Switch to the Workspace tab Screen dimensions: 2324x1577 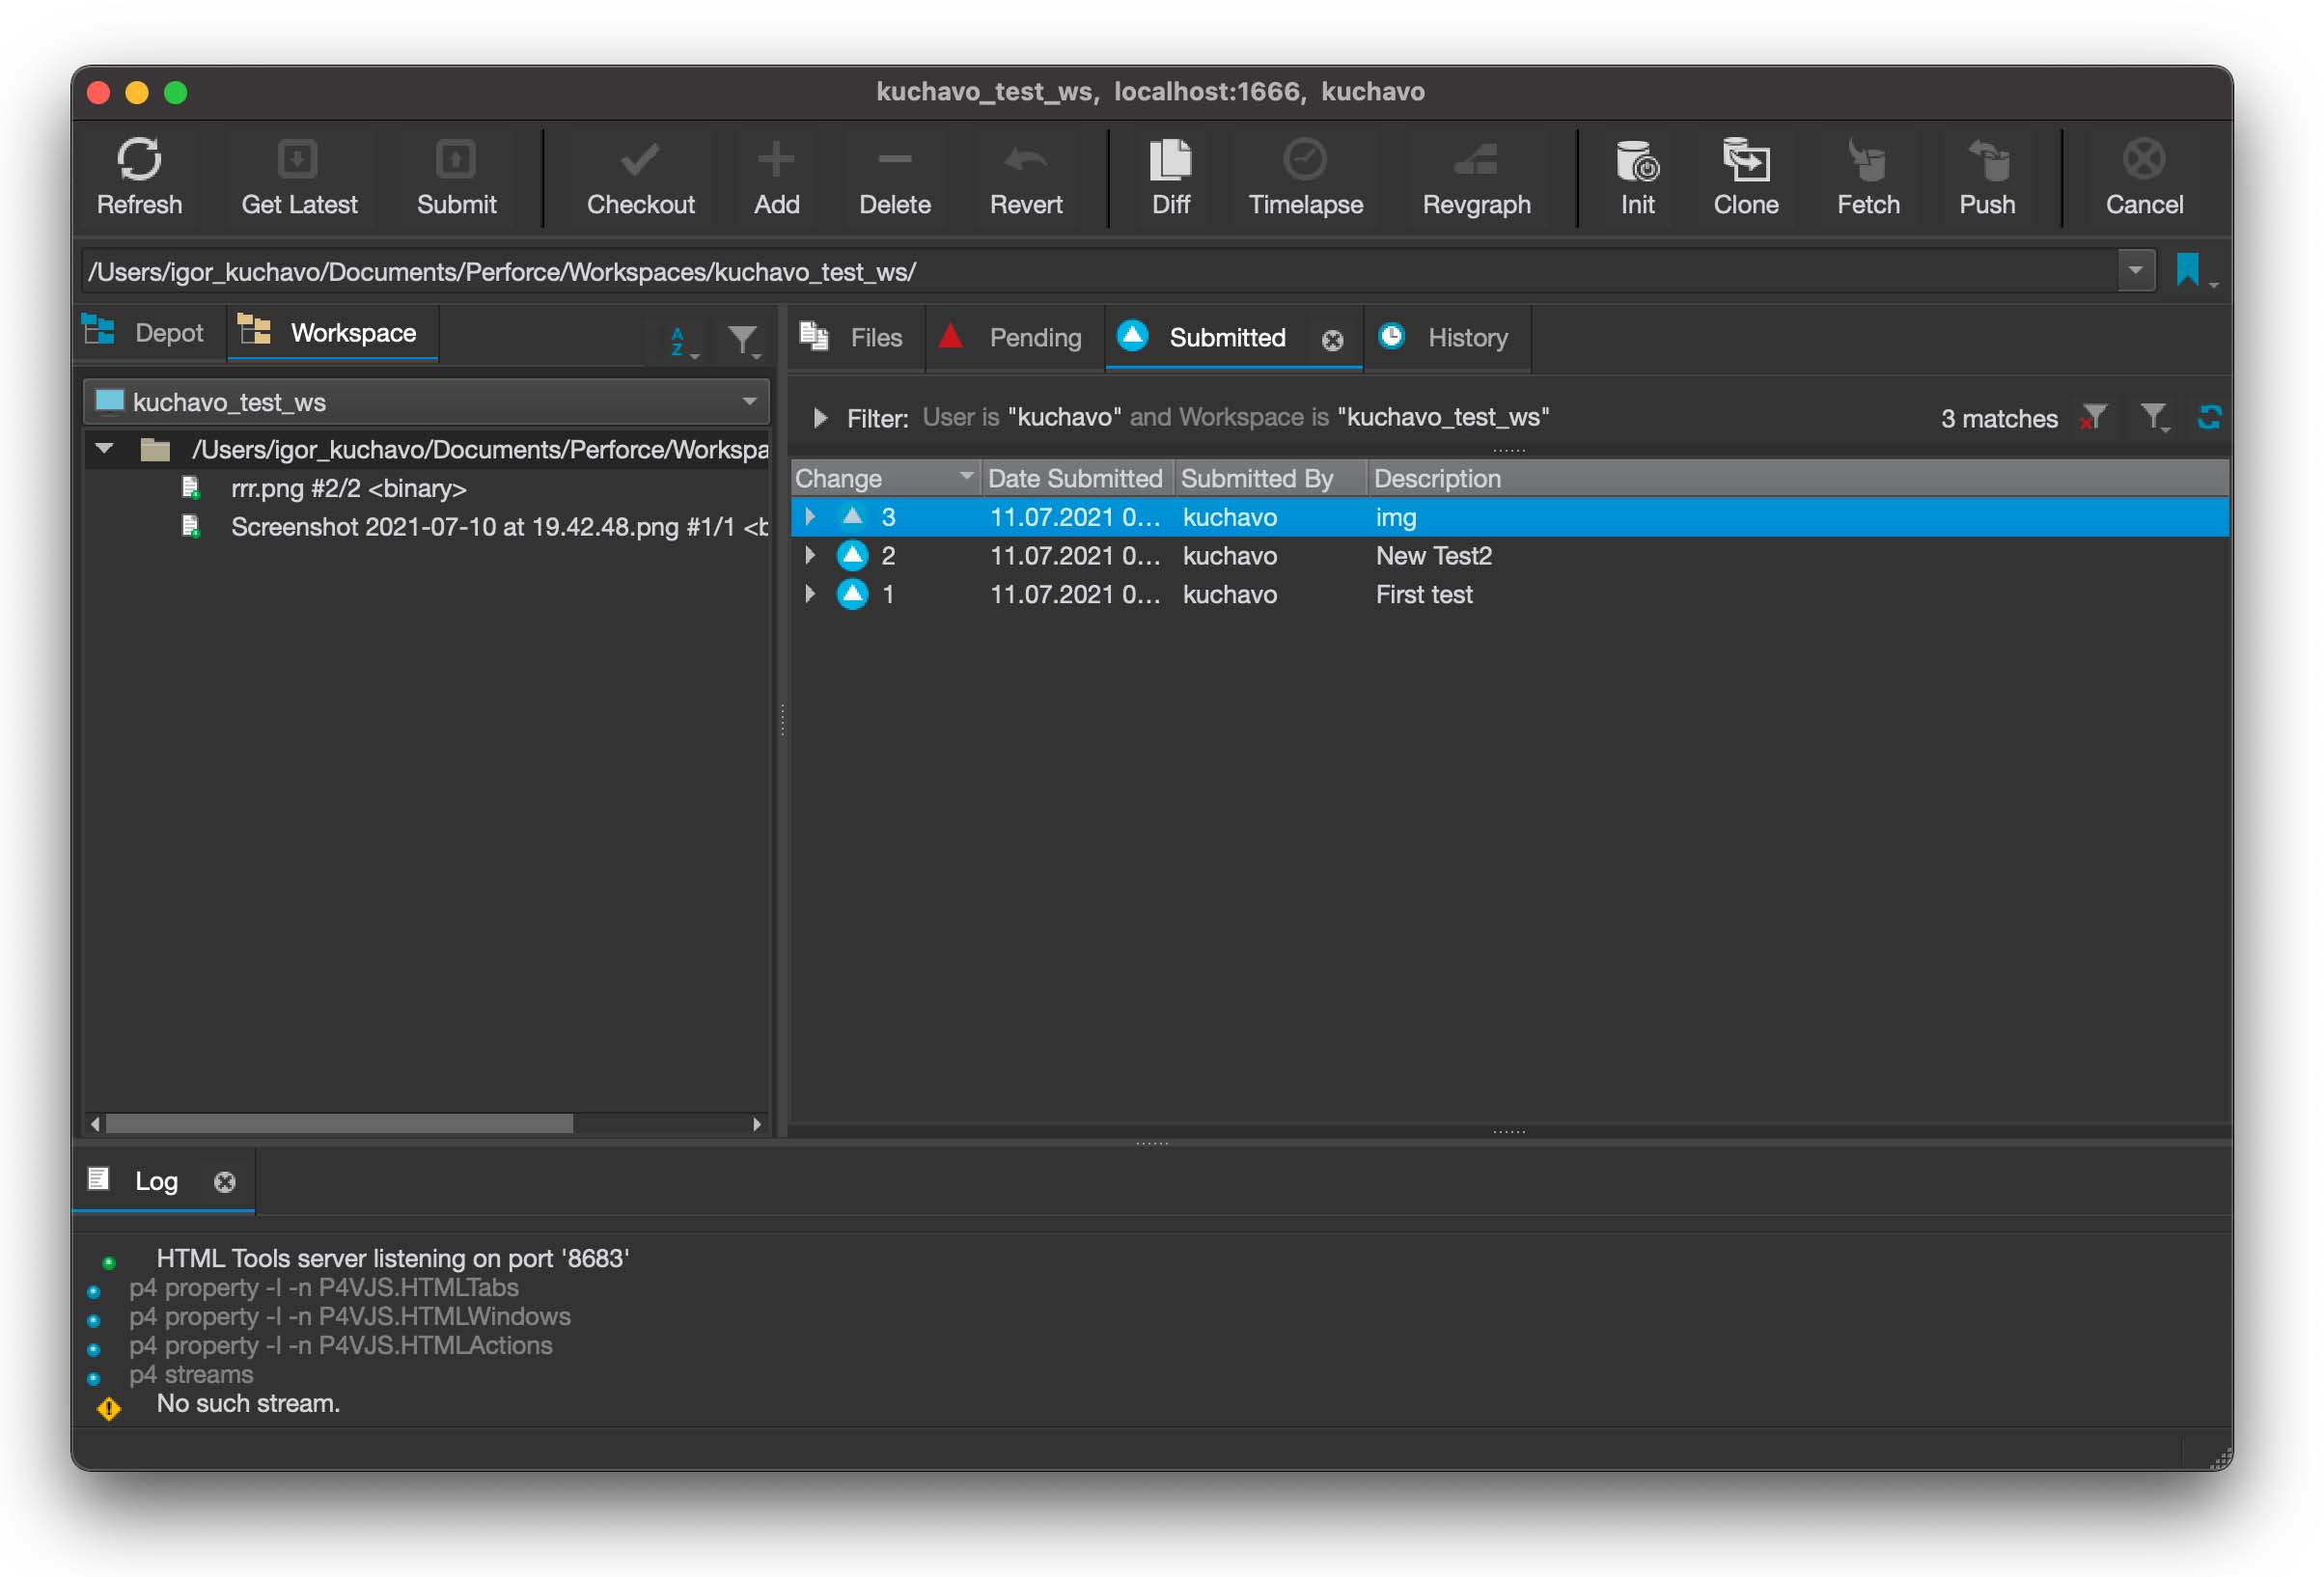tap(332, 333)
